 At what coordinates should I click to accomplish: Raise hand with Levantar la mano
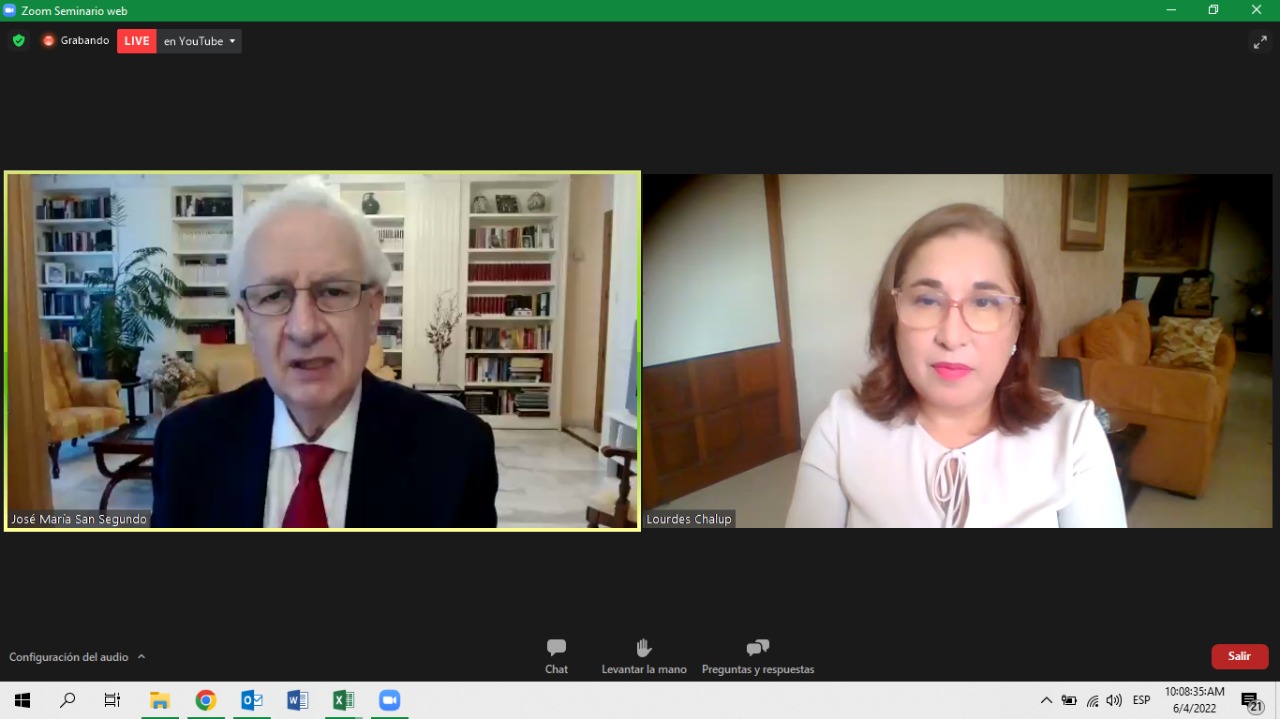point(644,656)
